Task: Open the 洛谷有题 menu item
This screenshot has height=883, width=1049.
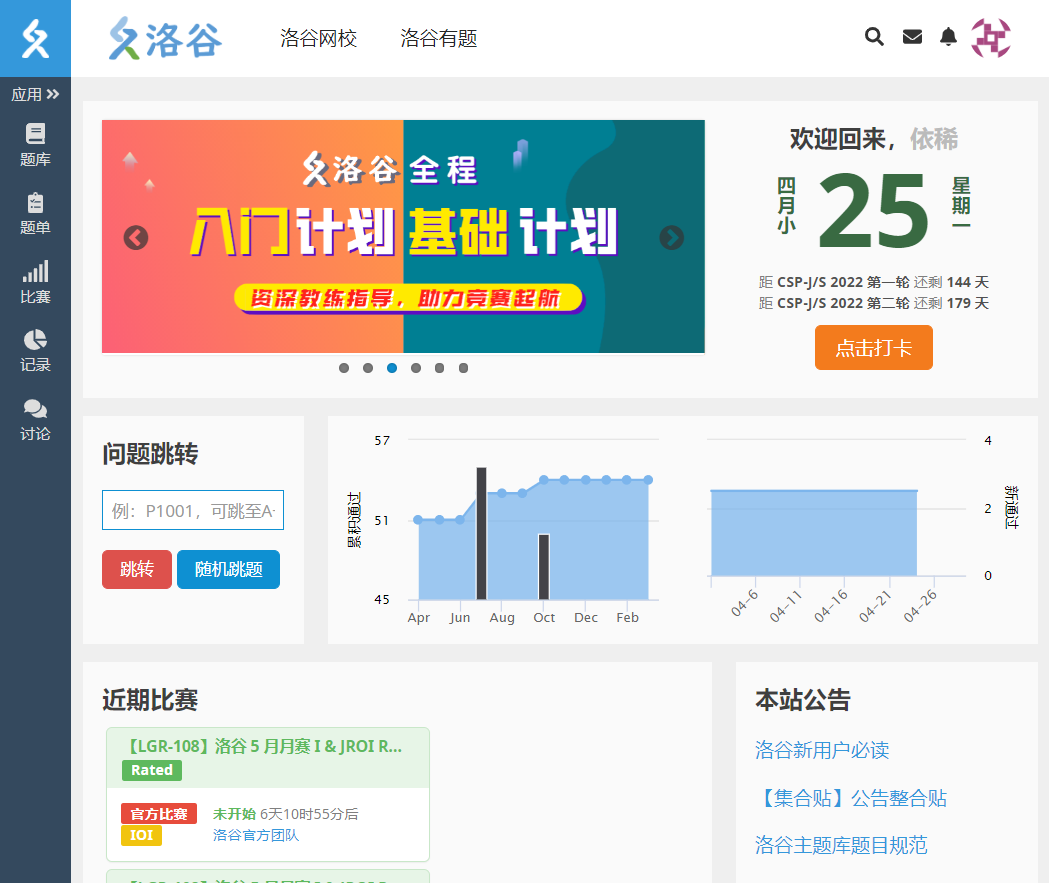Action: click(439, 38)
